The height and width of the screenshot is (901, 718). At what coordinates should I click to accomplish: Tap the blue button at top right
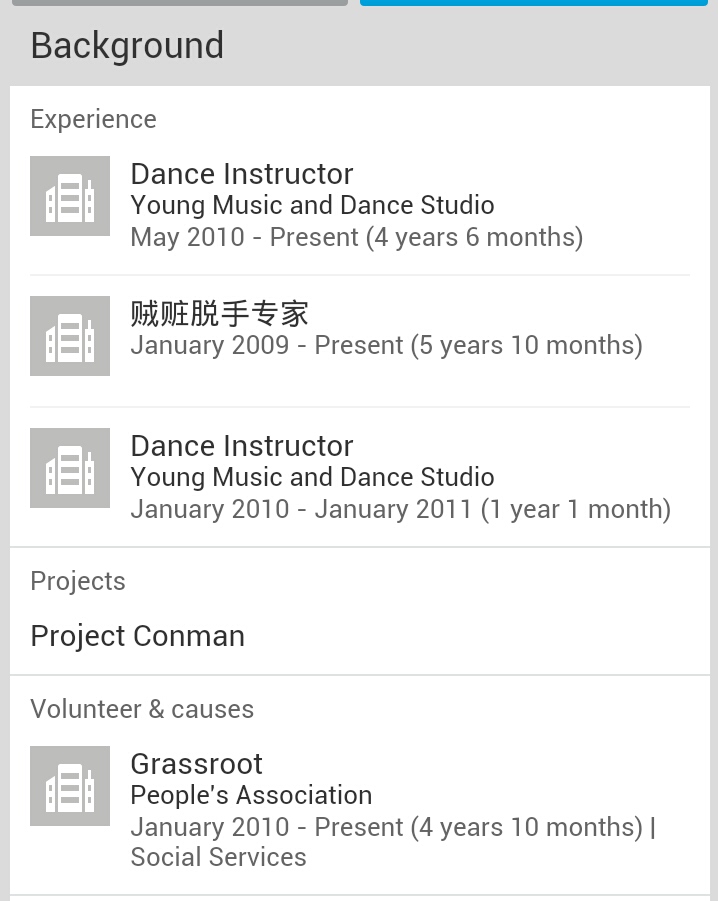pyautogui.click(x=534, y=2)
